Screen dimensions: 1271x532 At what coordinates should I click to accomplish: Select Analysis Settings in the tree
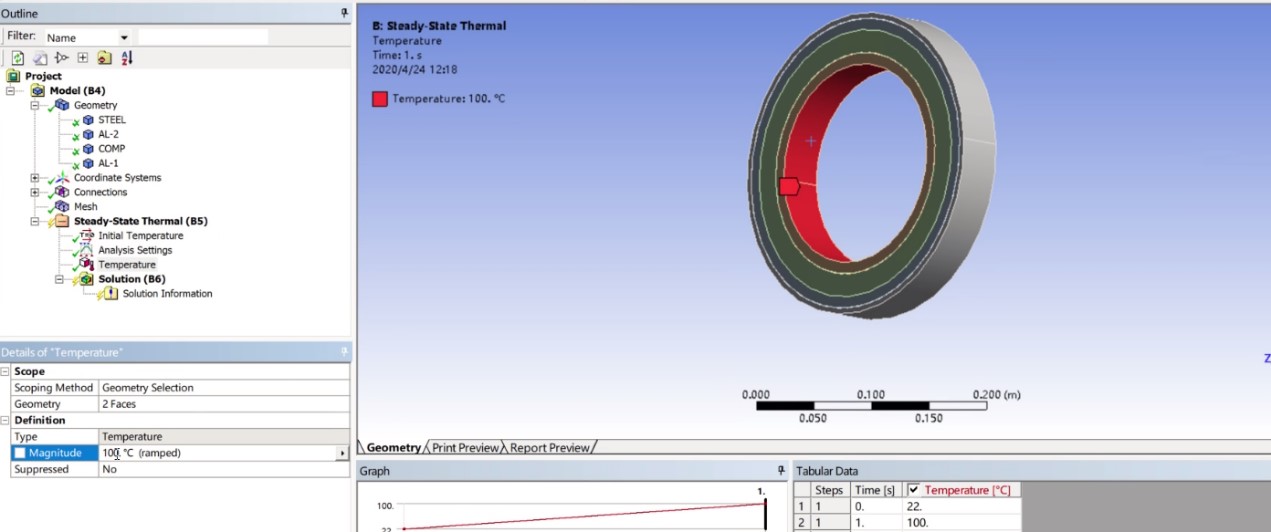pos(135,250)
